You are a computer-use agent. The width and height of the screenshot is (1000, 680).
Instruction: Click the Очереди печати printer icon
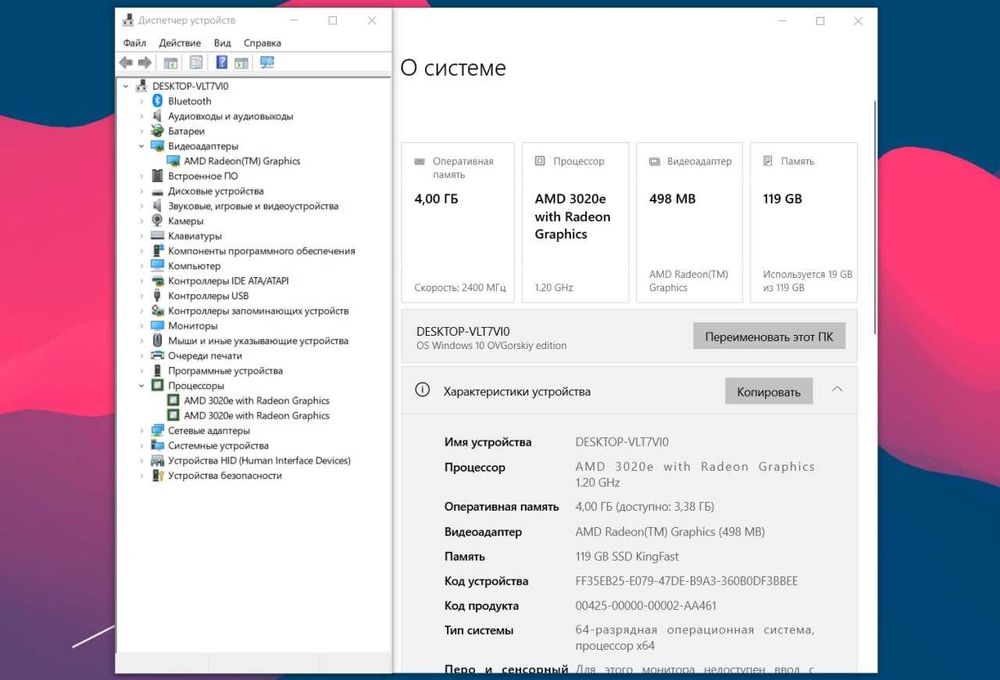(x=158, y=355)
